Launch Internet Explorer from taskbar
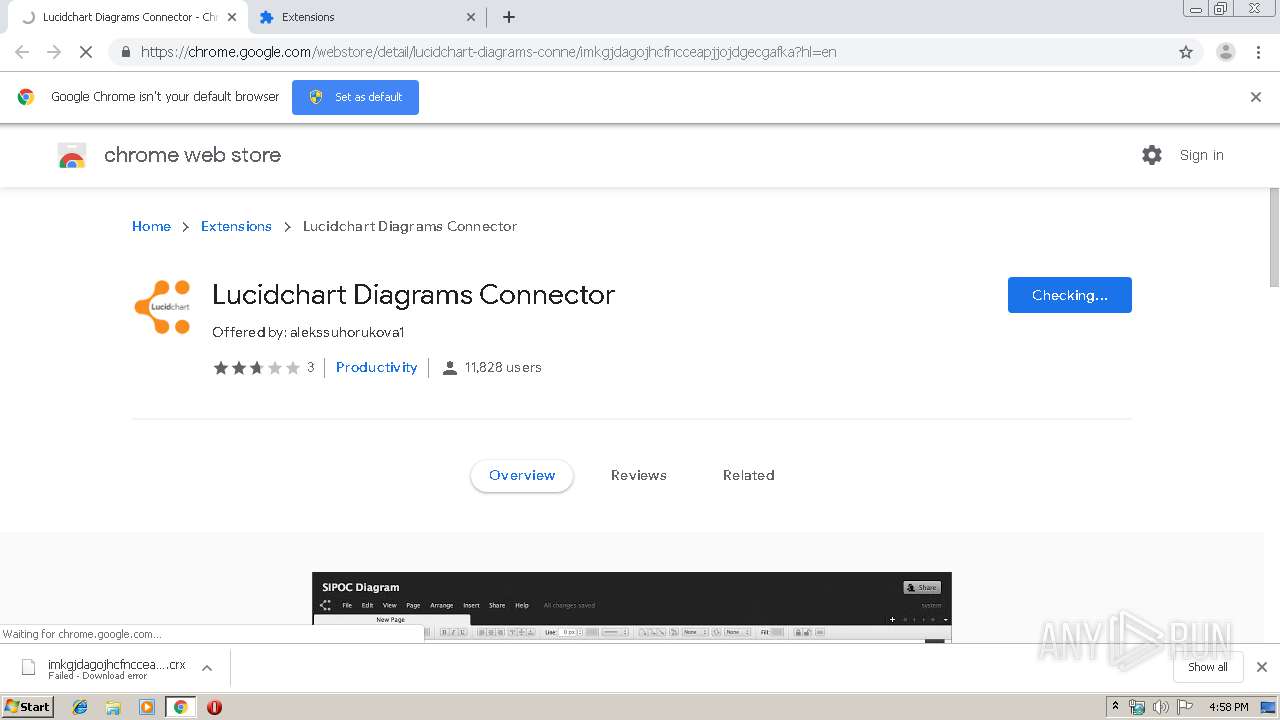Image resolution: width=1280 pixels, height=720 pixels. point(80,707)
